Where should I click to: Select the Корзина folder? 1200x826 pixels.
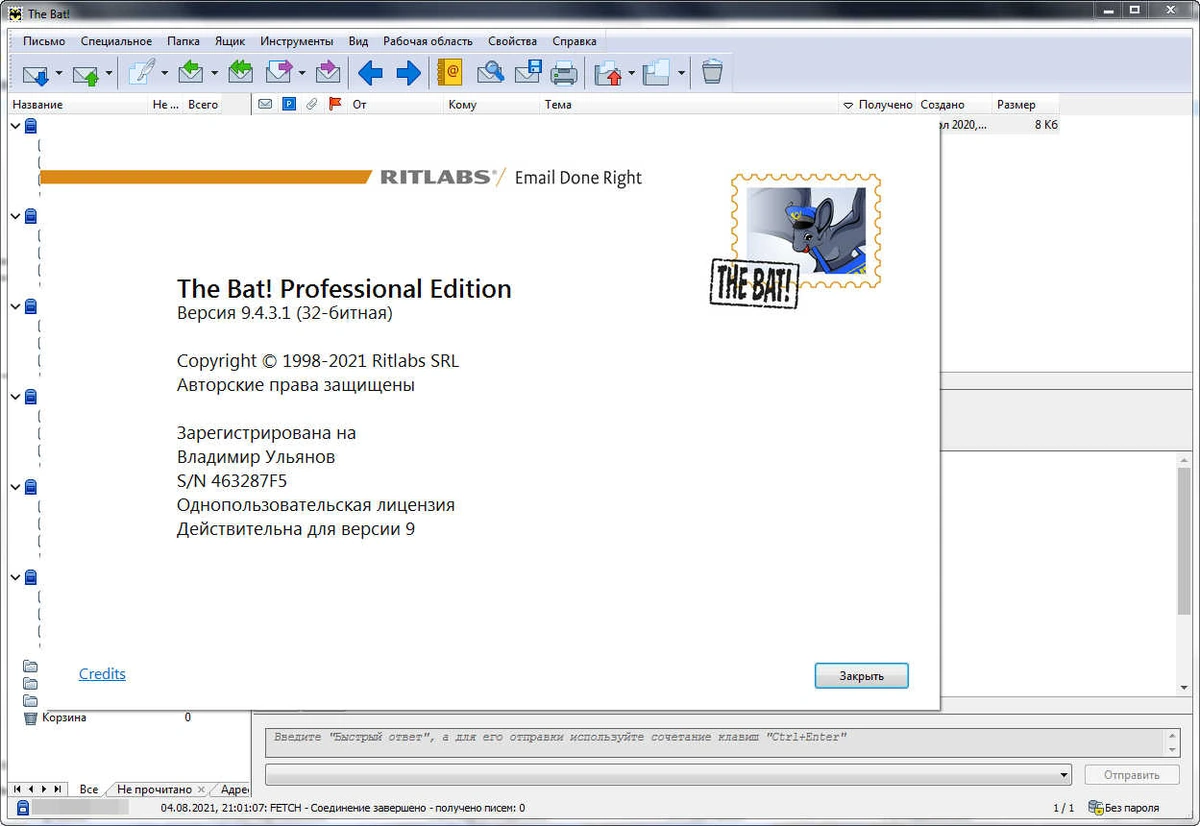[x=64, y=717]
